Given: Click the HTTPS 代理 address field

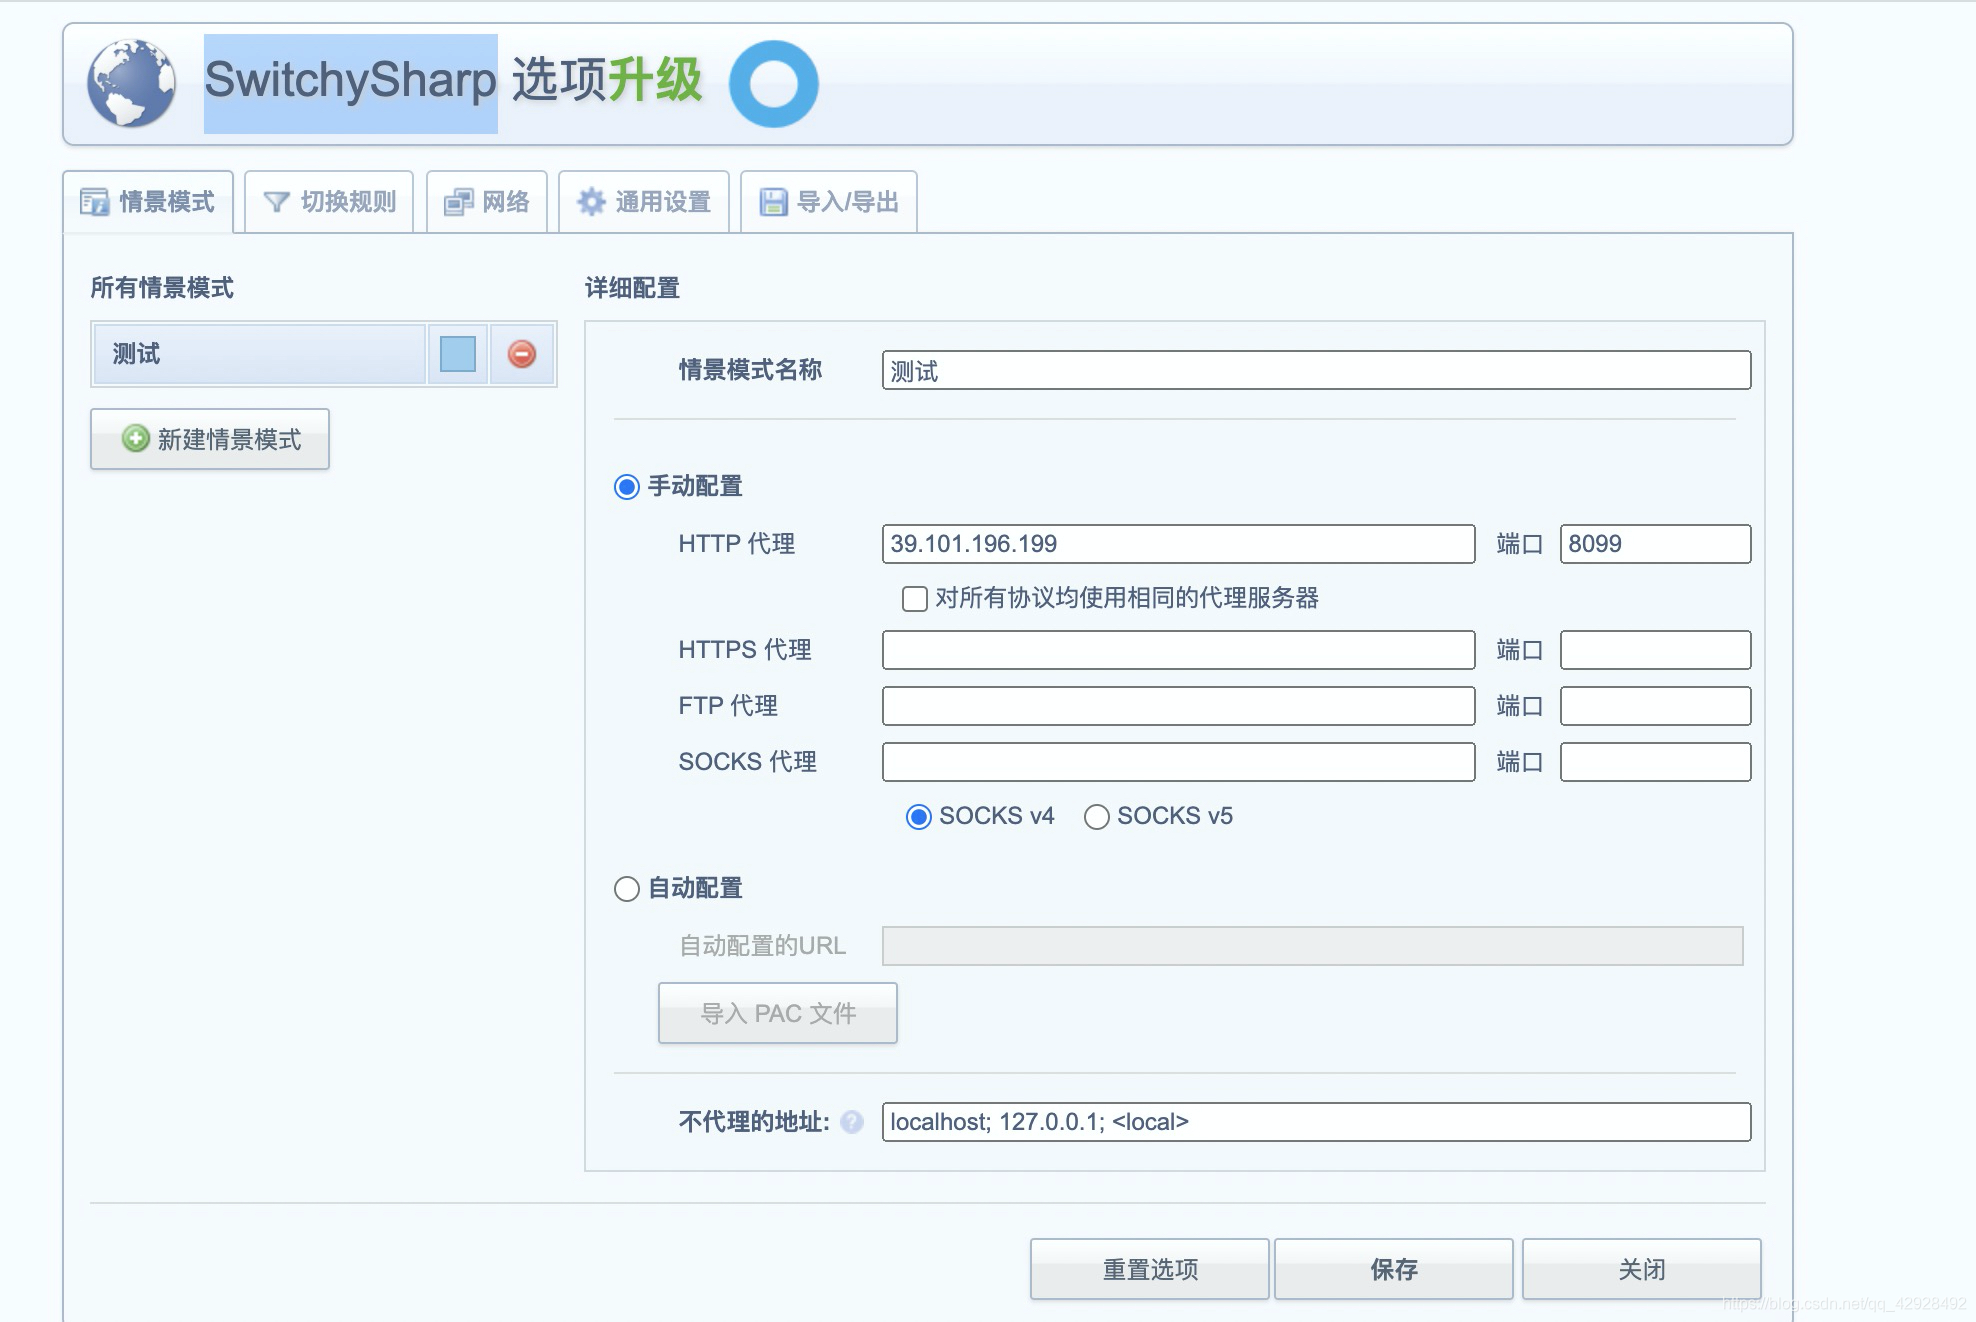Looking at the screenshot, I should coord(1178,650).
